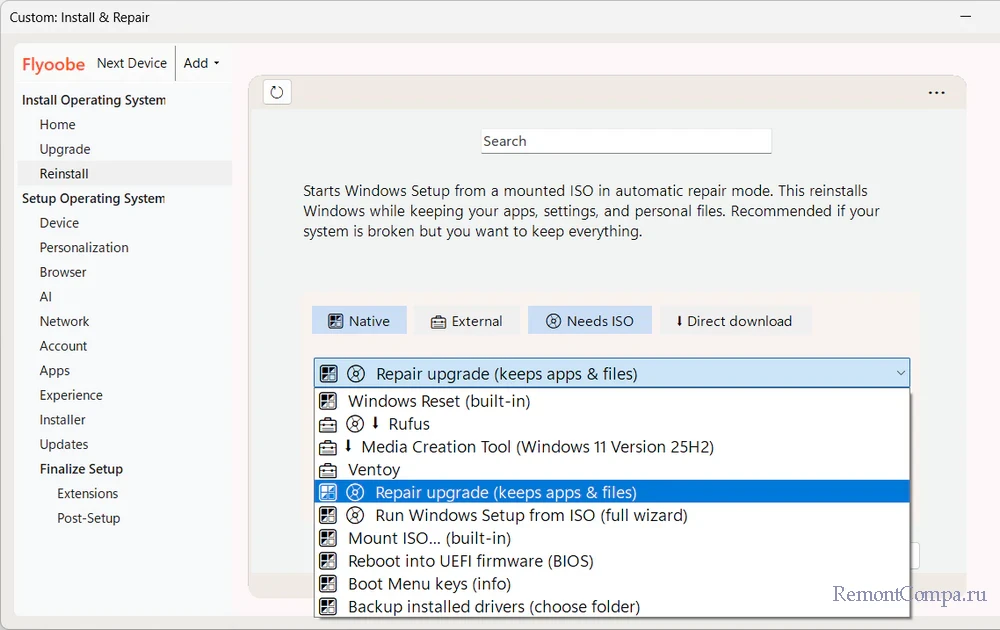Go to Personalization in the sidebar
Image resolution: width=1000 pixels, height=630 pixels.
pyautogui.click(x=84, y=248)
